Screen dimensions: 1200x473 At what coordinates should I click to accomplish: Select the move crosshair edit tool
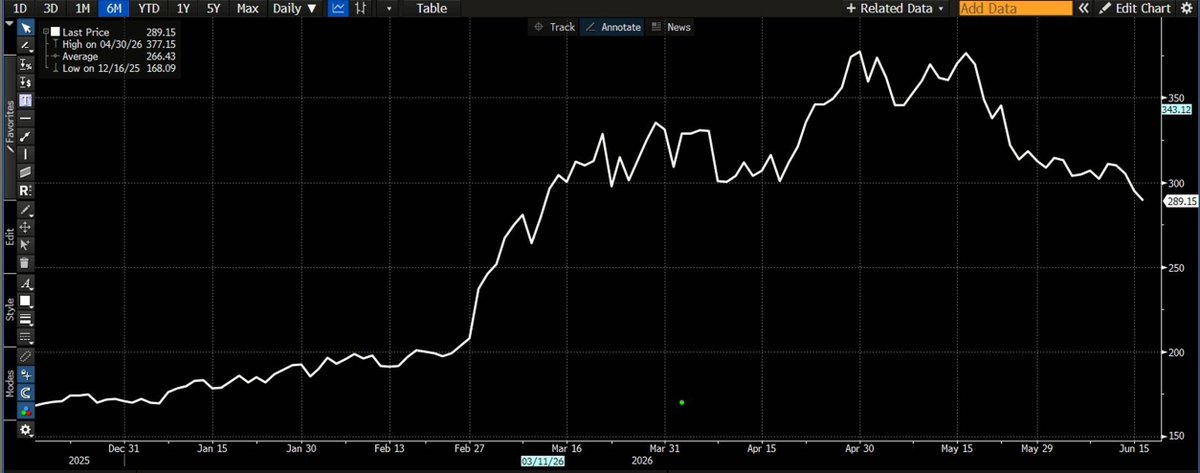click(x=26, y=227)
